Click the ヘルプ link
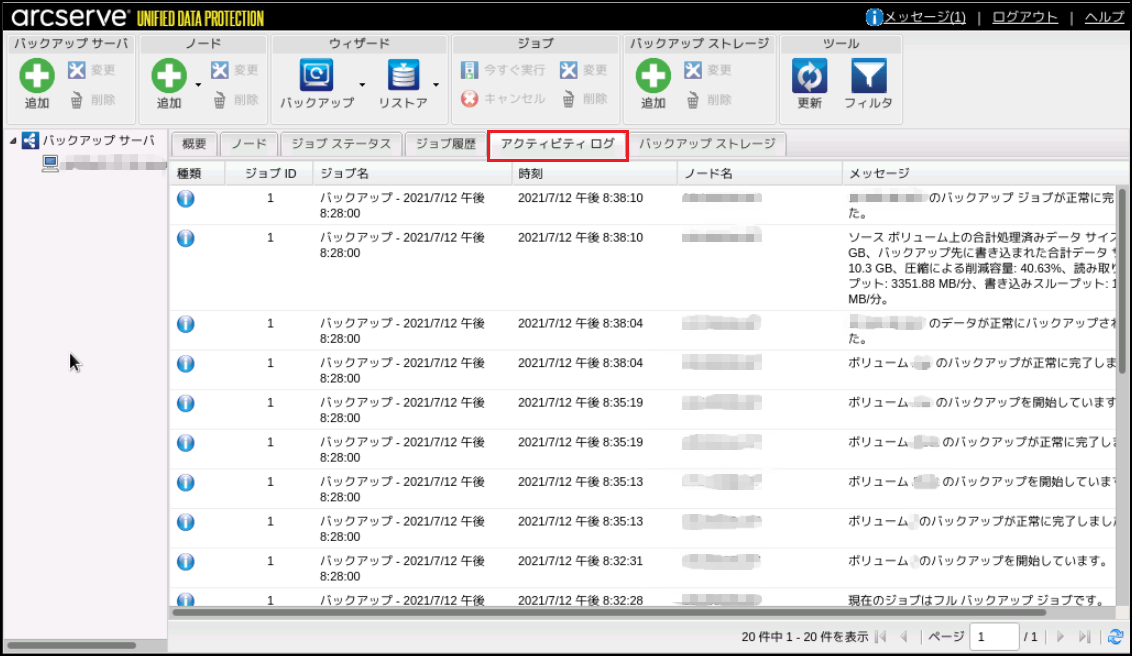The height and width of the screenshot is (656, 1132). point(1104,17)
